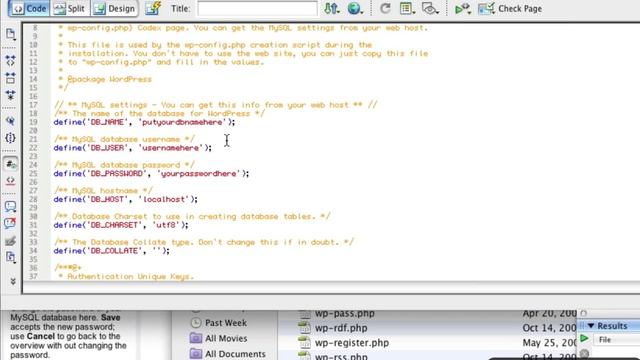Click the '@package WordPress' comment line
This screenshot has height=360, width=640.
coord(109,79)
